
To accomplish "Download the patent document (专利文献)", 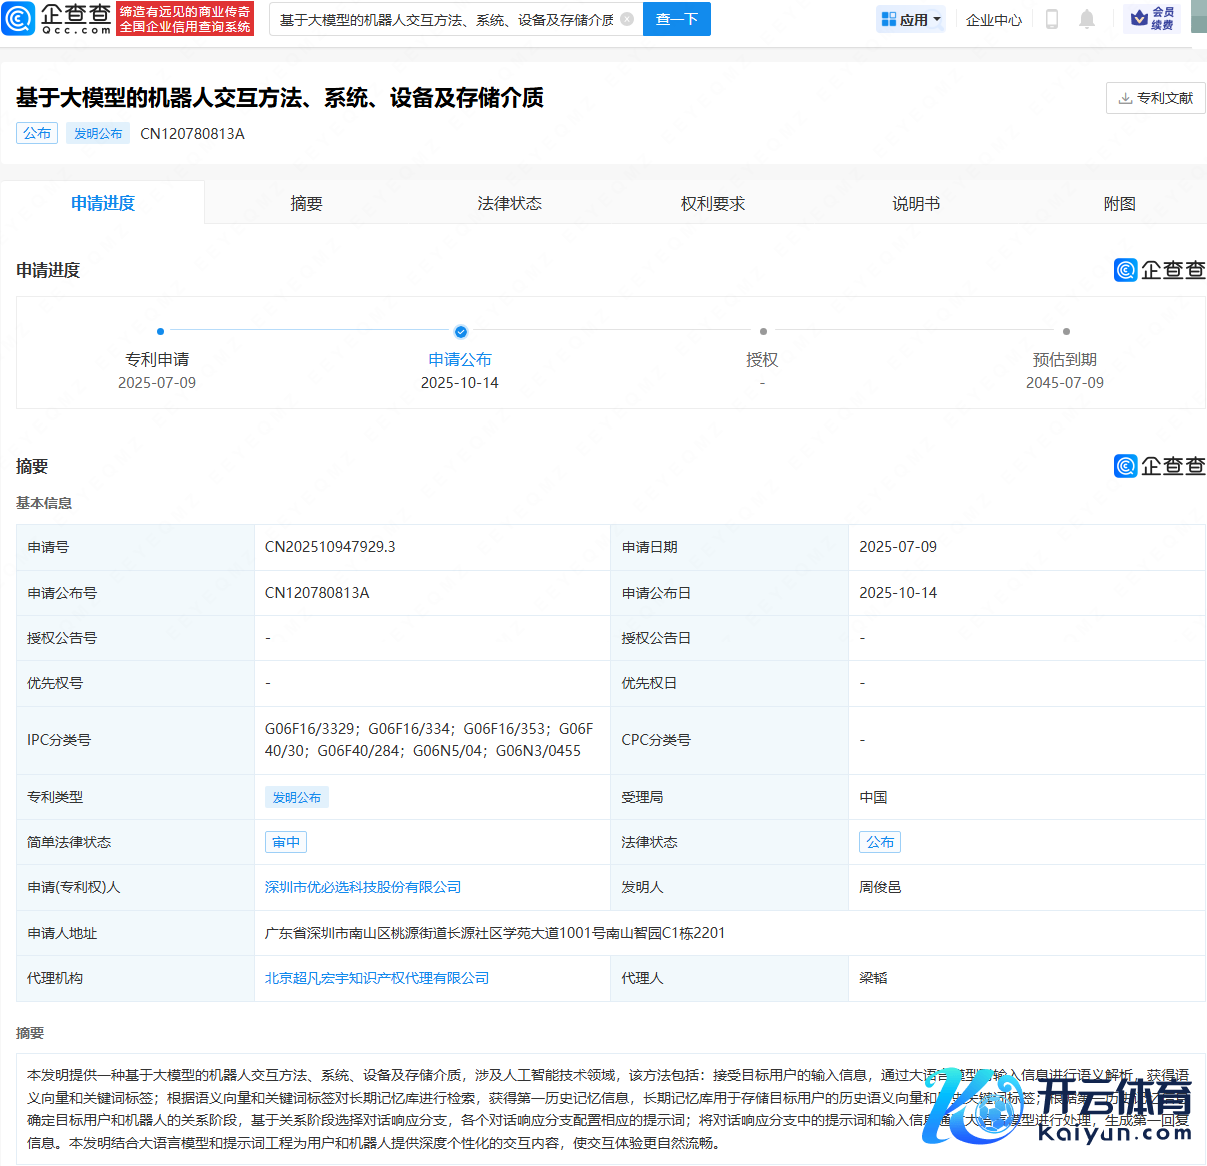I will (1155, 98).
